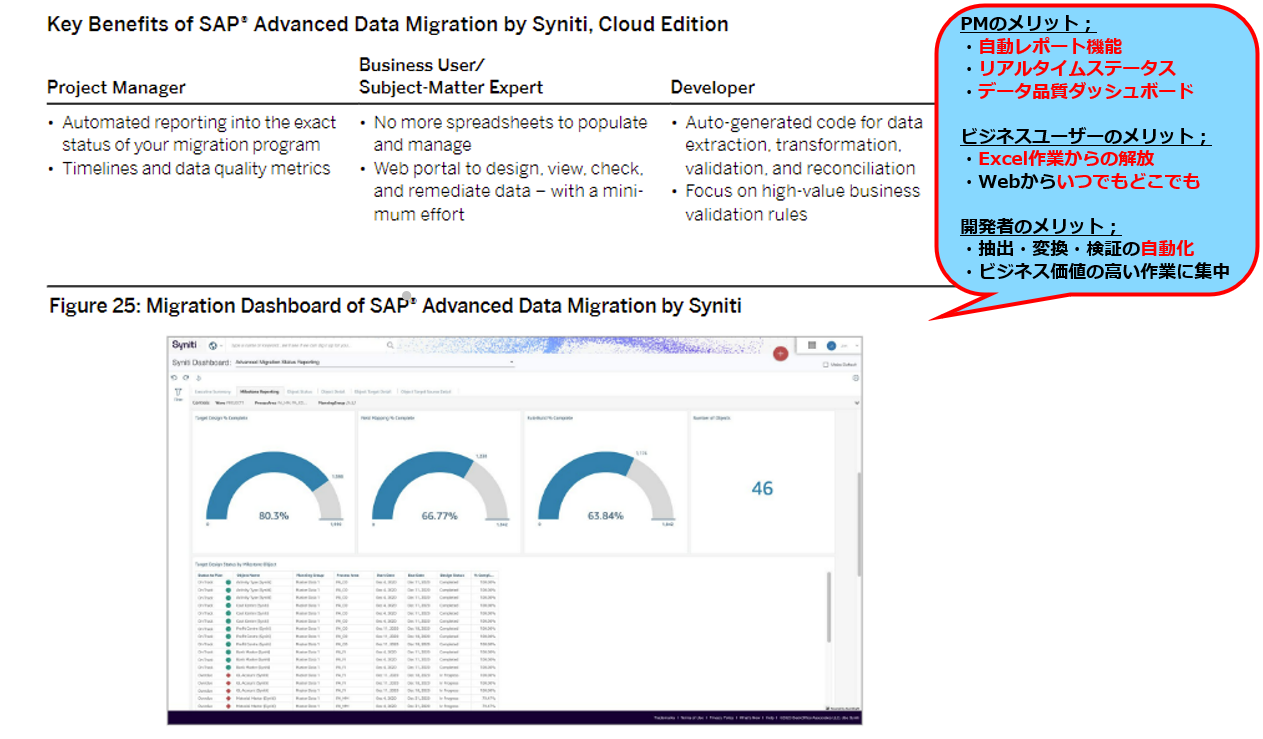Open the Terms of Use footer link
The height and width of the screenshot is (739, 1263).
click(692, 718)
